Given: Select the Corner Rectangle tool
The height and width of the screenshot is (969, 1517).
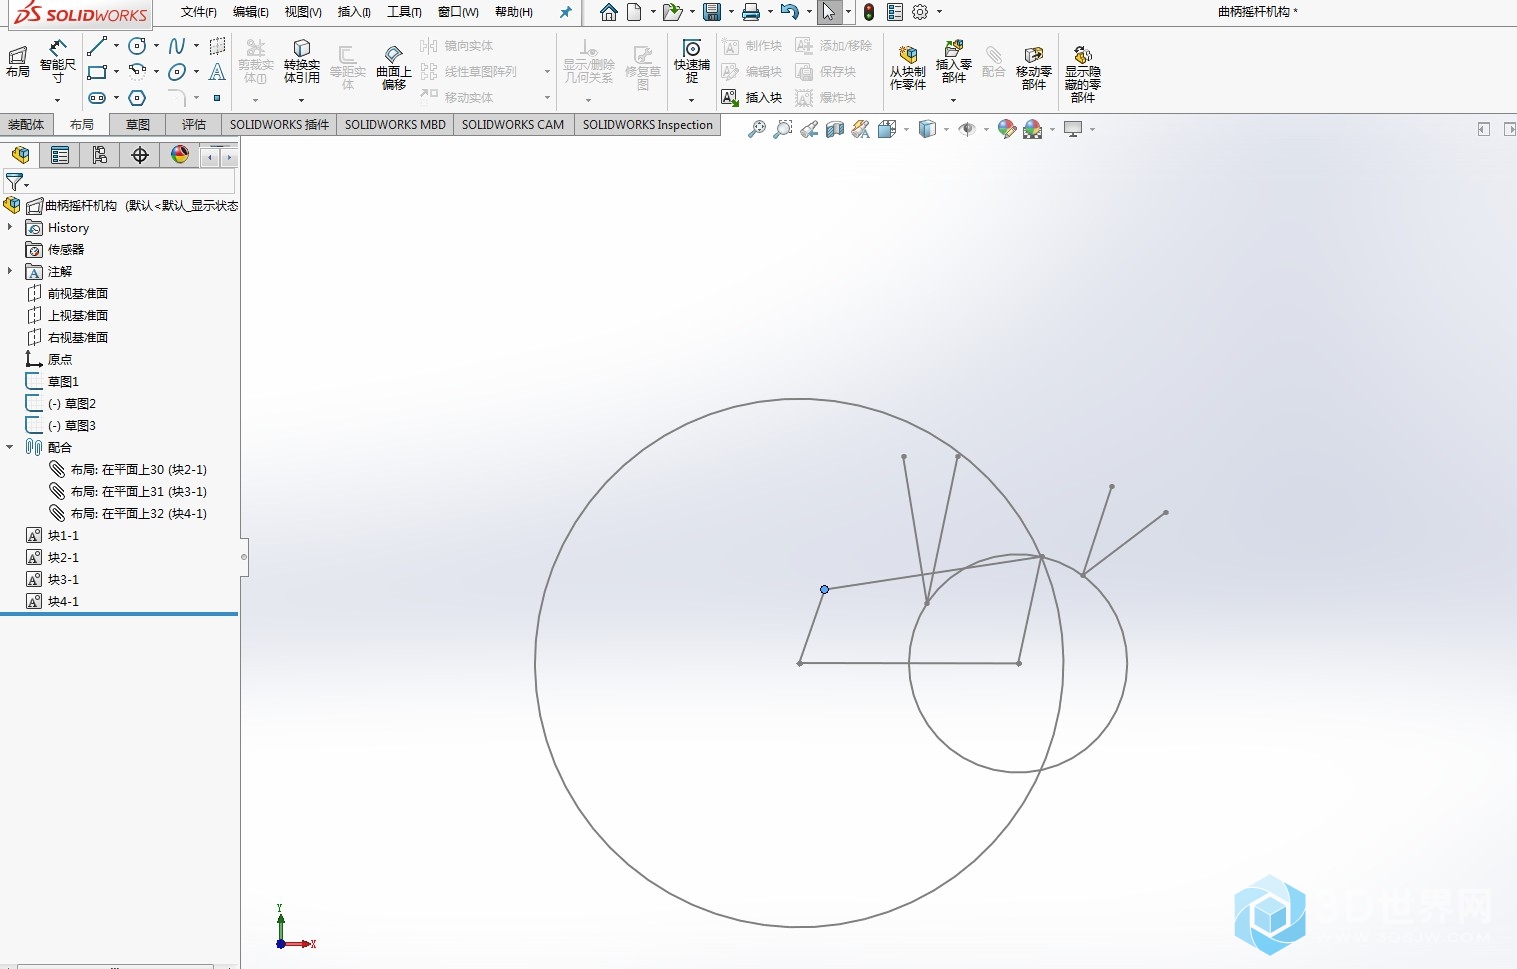Looking at the screenshot, I should (97, 72).
